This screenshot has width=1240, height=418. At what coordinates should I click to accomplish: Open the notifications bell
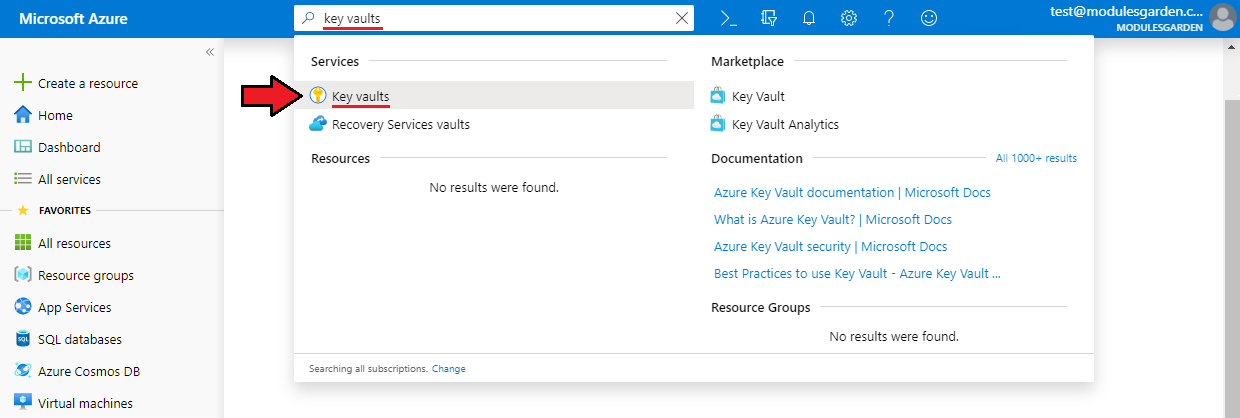tap(809, 18)
